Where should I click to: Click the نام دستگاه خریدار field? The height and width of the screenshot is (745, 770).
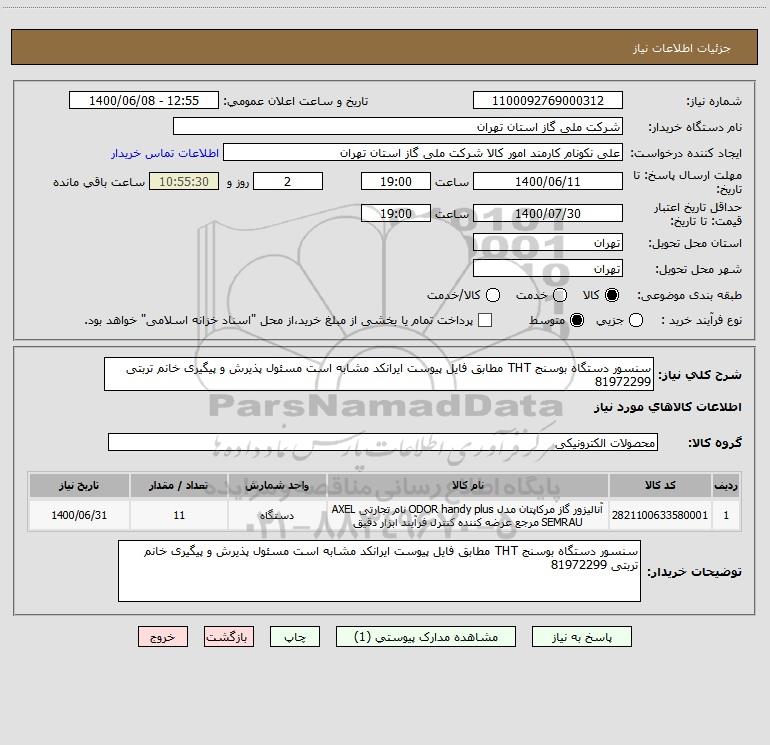[398, 126]
